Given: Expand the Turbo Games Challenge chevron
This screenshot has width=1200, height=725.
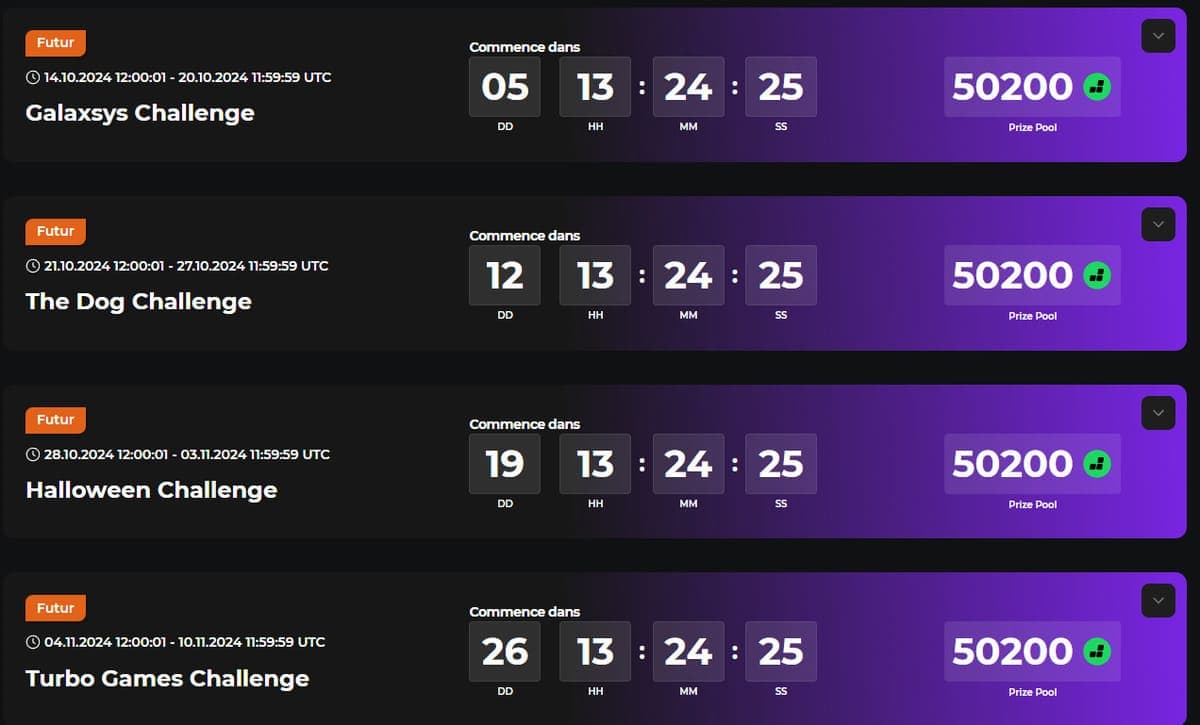Looking at the screenshot, I should coord(1158,601).
